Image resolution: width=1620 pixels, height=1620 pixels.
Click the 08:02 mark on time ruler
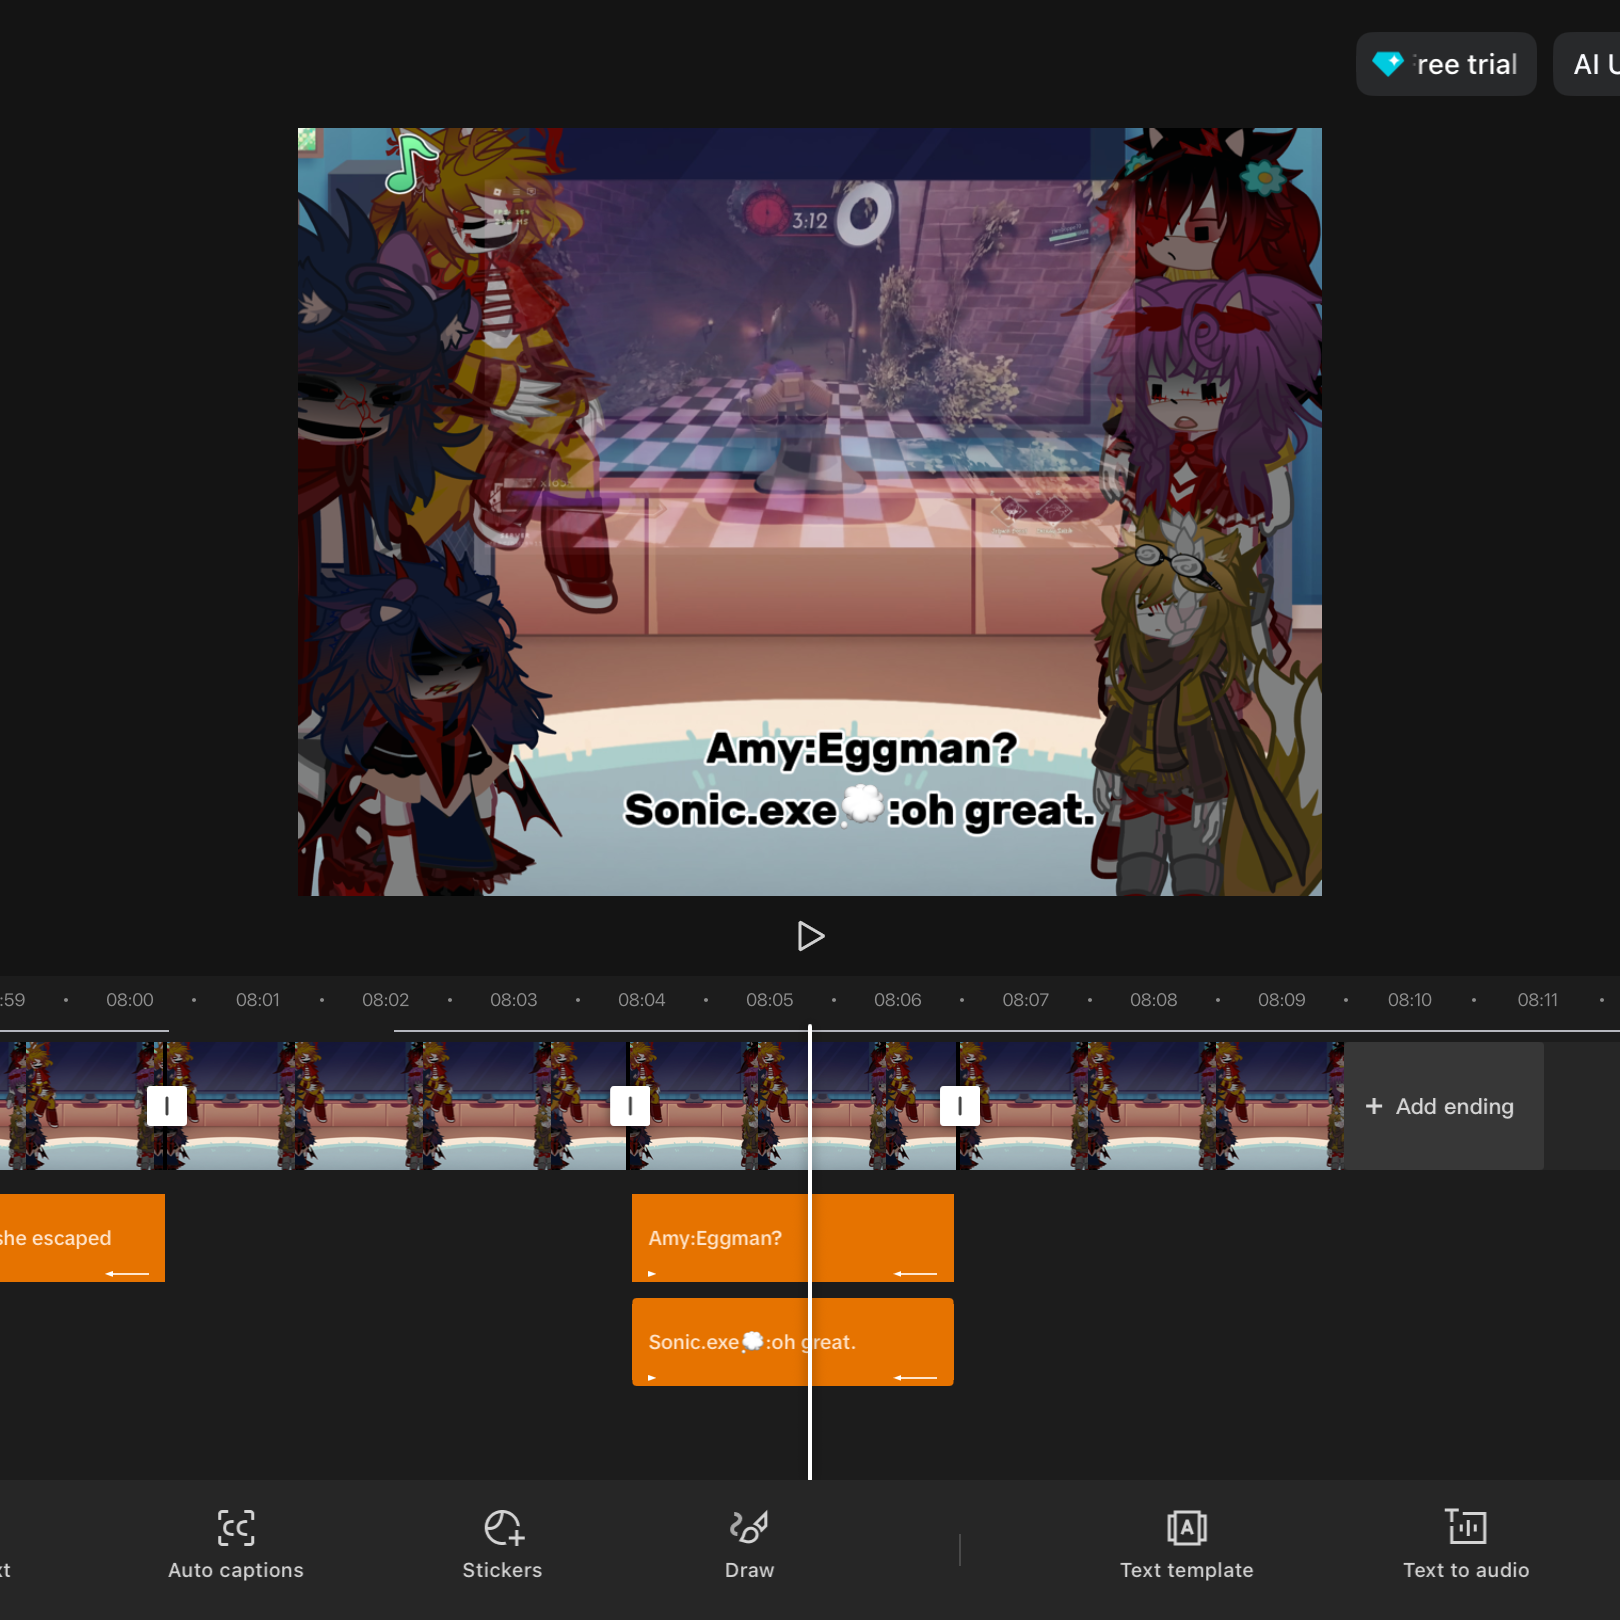pos(386,1000)
